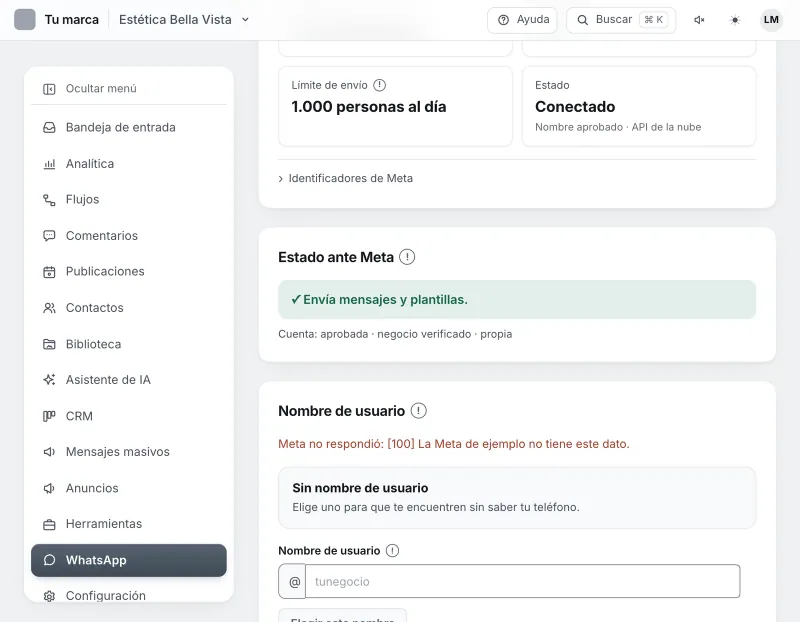The image size is (800, 622).
Task: Click the CRM kanban icon
Action: point(49,416)
